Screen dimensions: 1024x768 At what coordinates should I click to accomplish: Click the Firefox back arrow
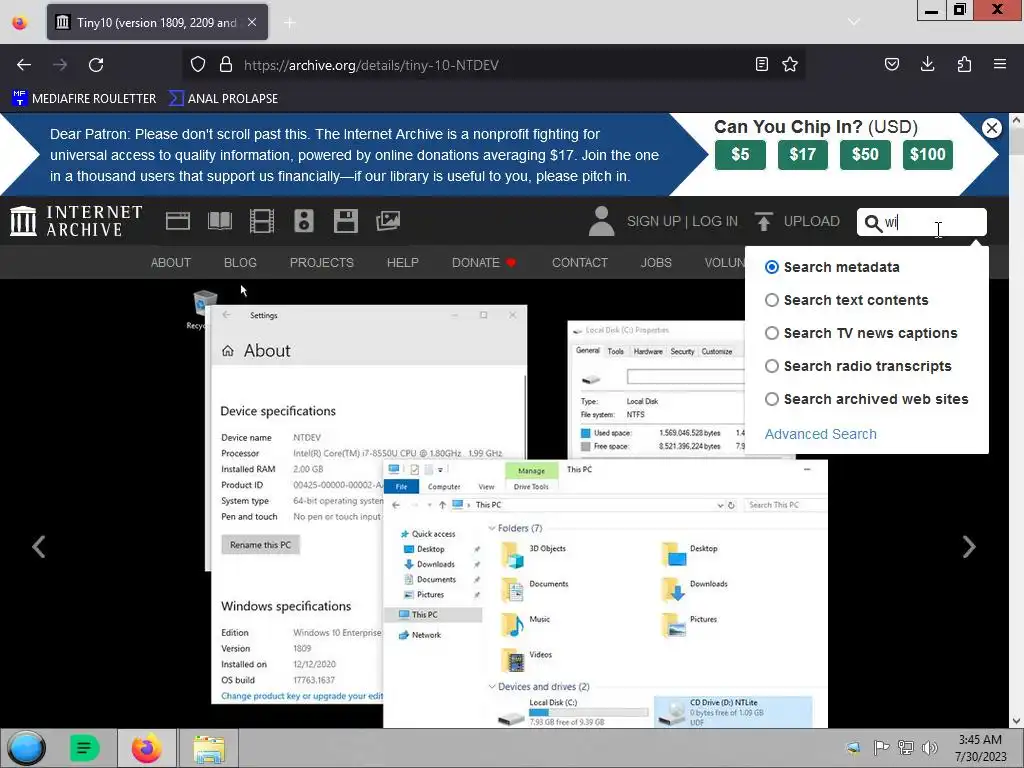click(x=24, y=65)
